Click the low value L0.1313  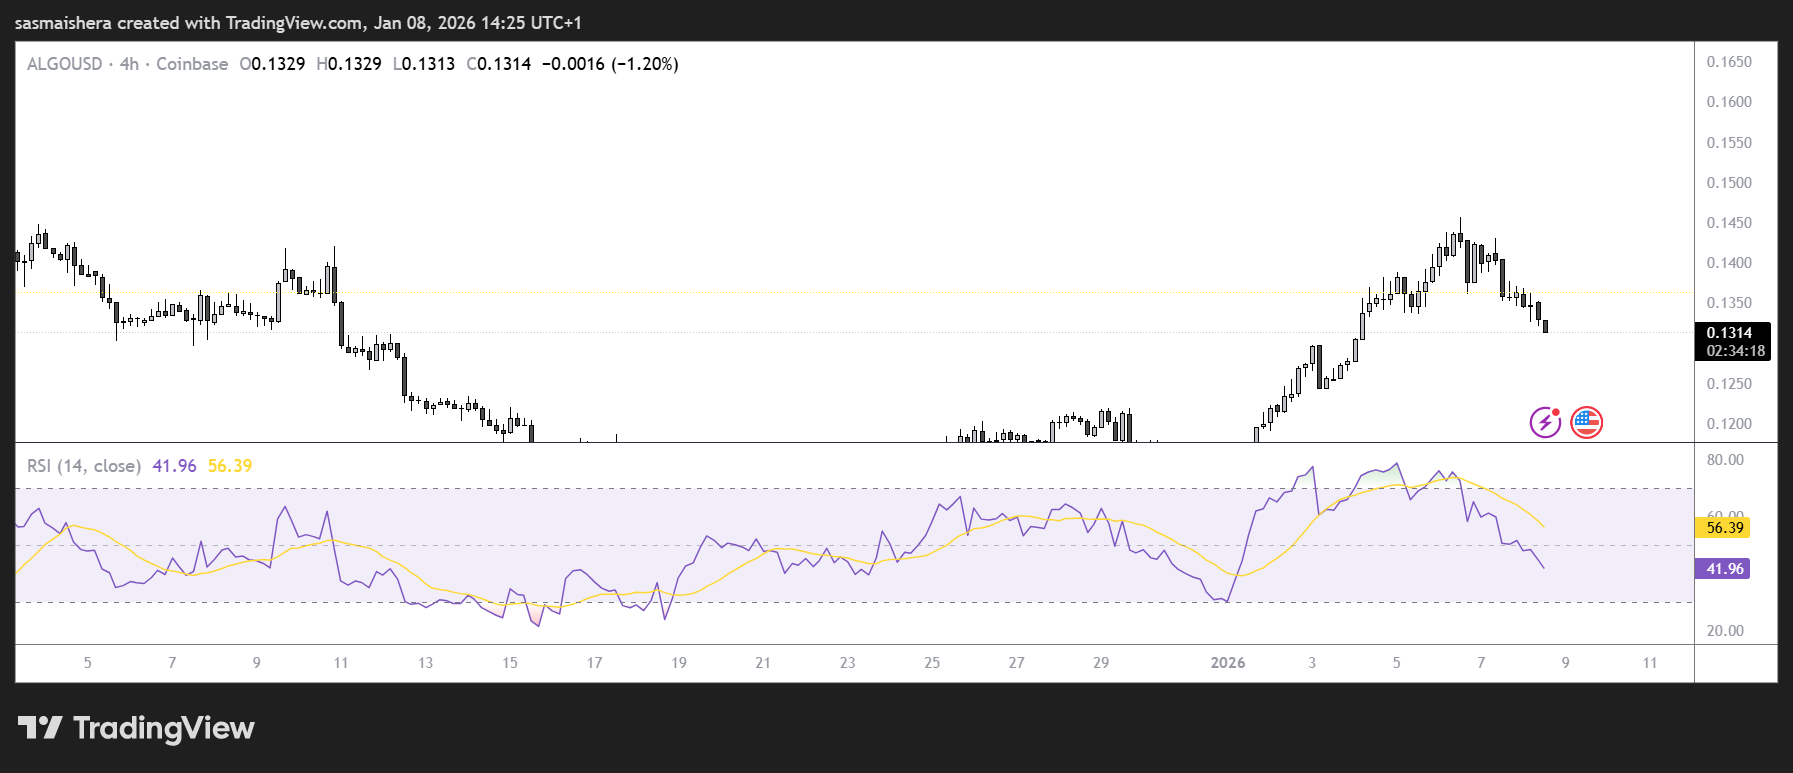[x=424, y=64]
